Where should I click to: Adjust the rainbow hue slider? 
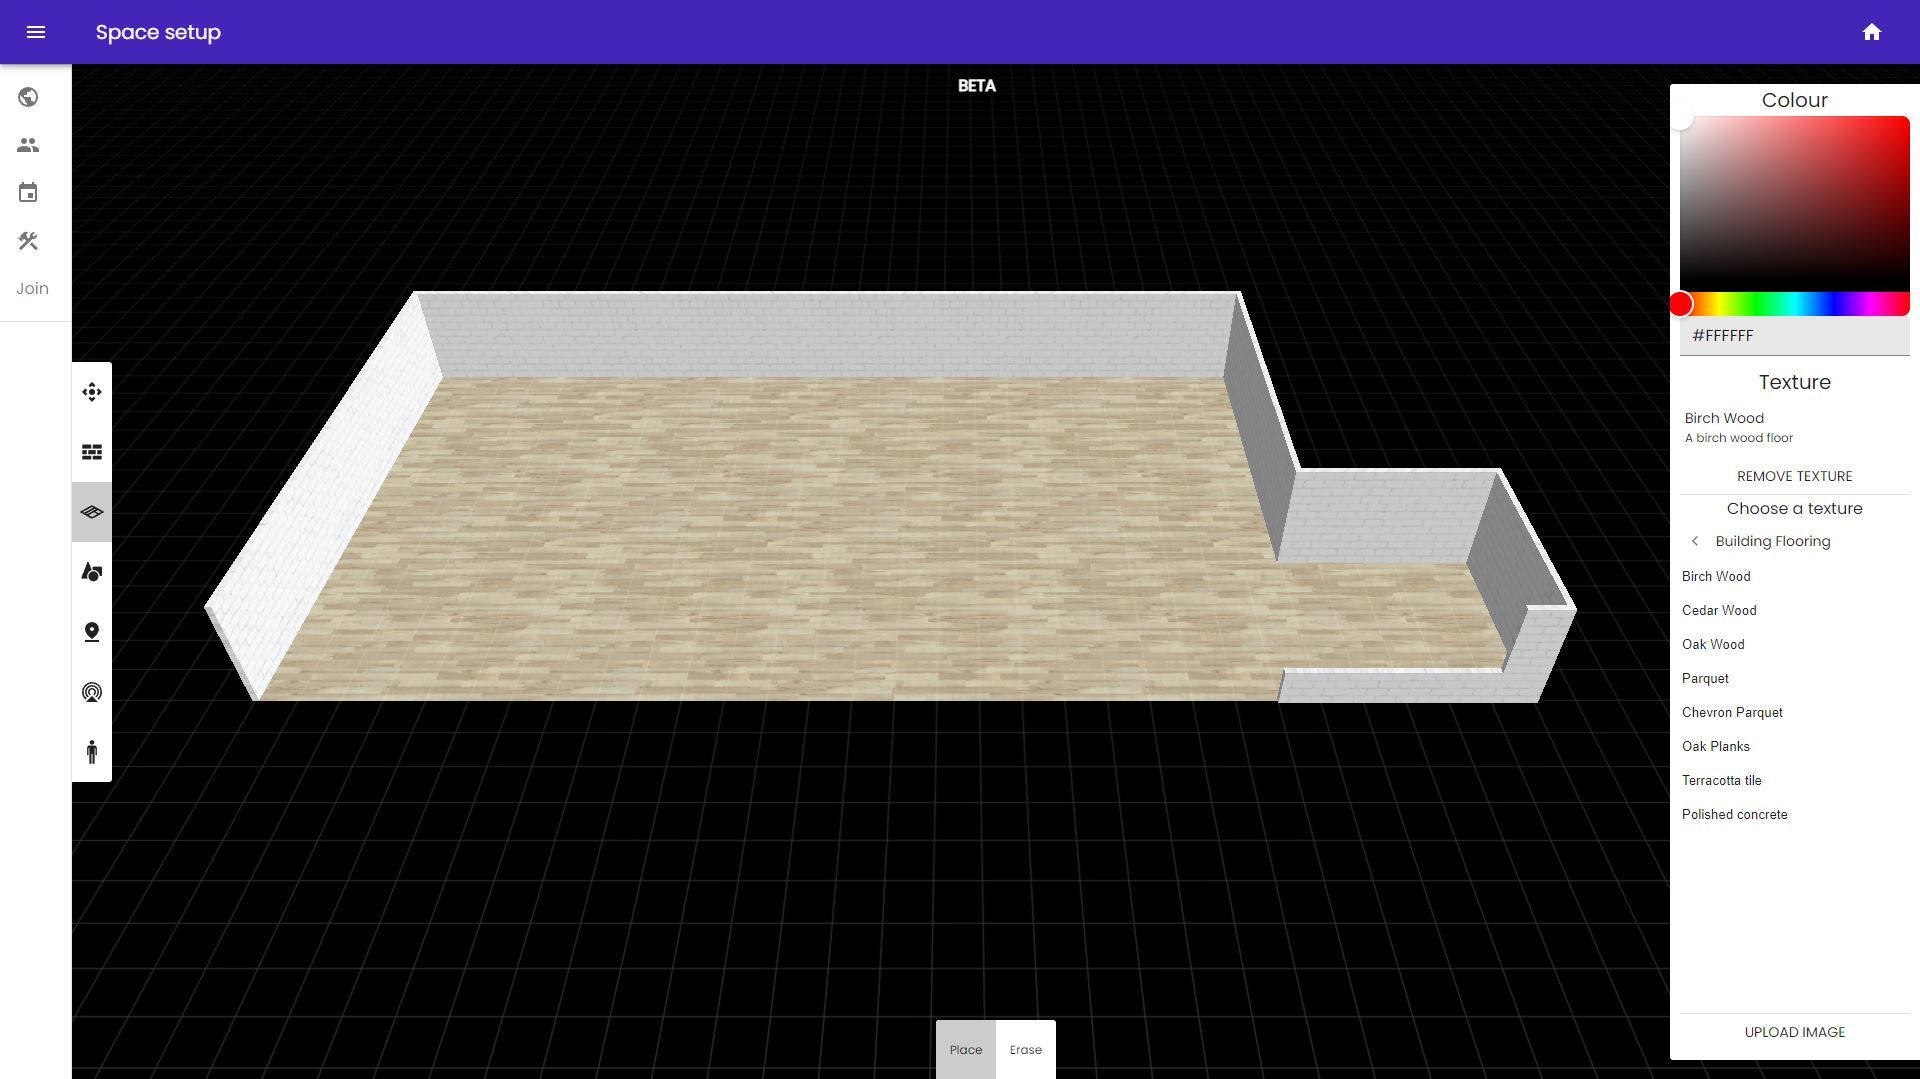1795,304
